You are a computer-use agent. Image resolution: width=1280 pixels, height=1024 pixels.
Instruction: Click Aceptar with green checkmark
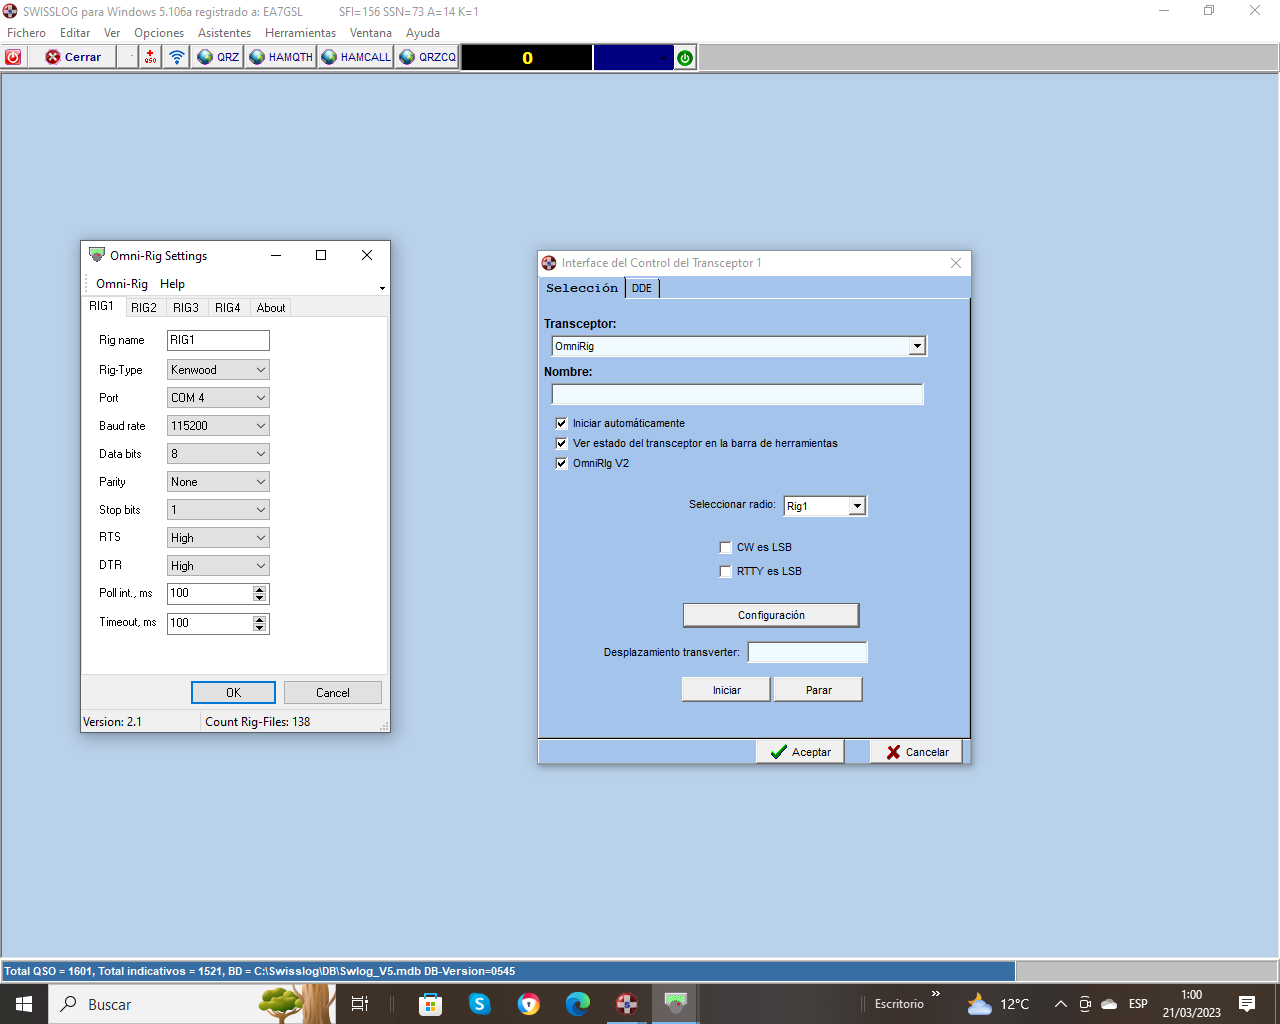(800, 752)
